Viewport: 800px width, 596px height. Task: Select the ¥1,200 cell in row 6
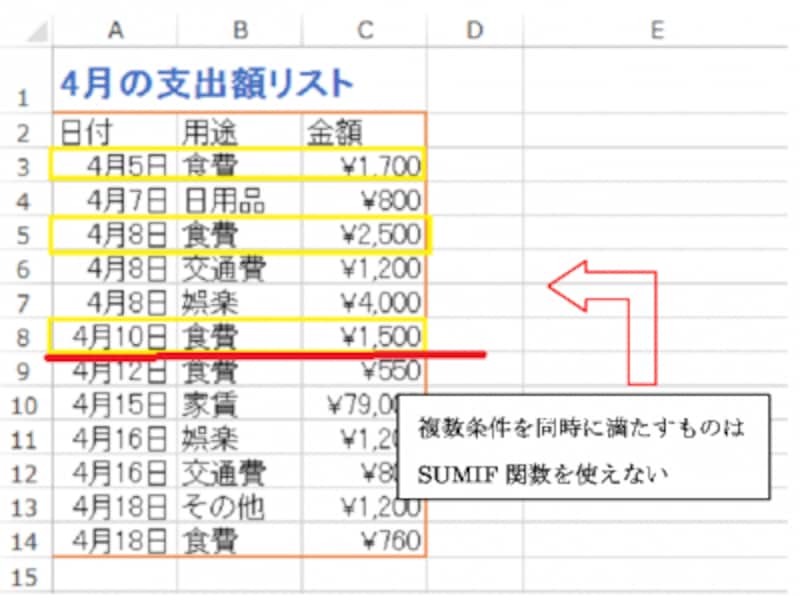[365, 268]
